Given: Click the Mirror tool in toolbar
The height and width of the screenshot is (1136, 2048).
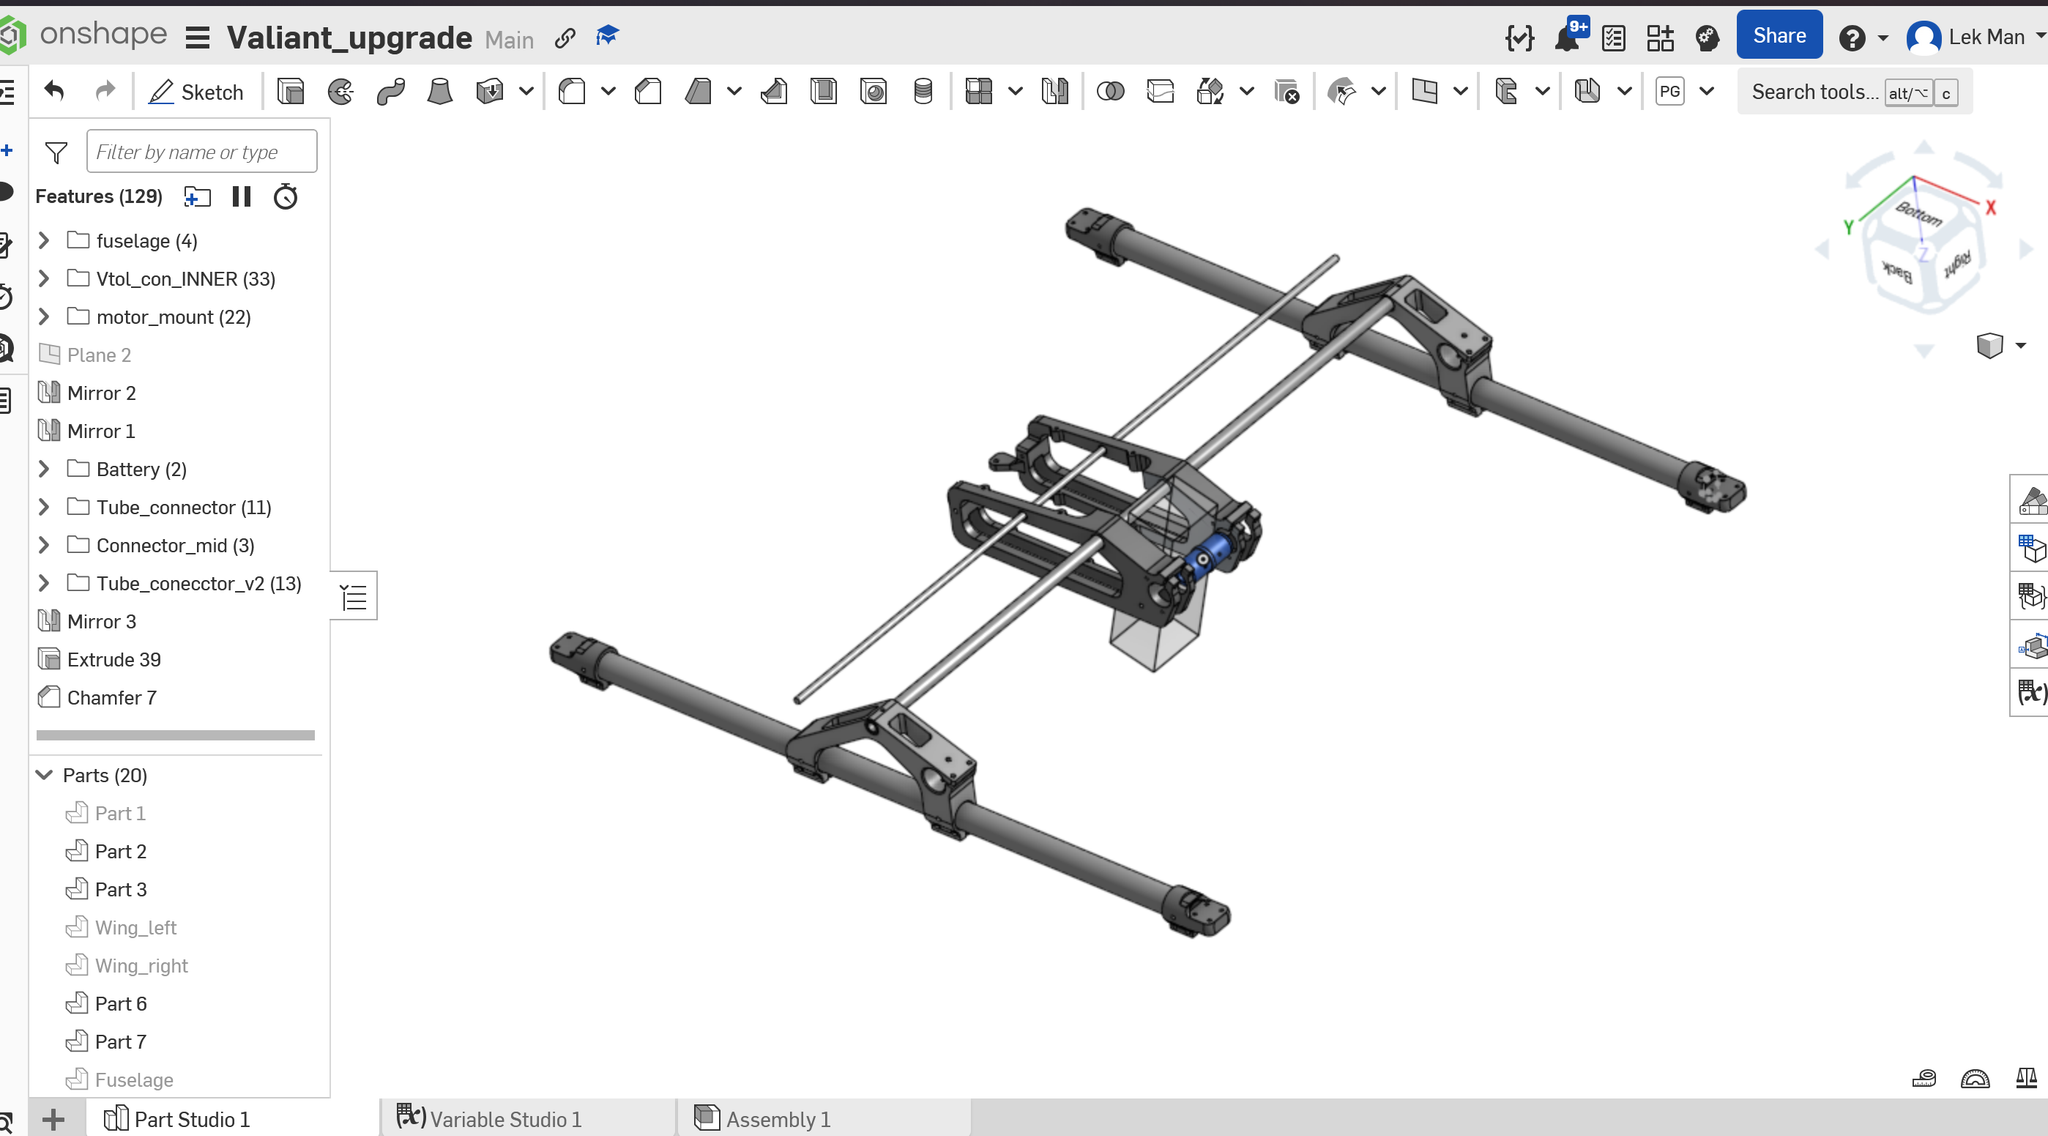Looking at the screenshot, I should point(1054,92).
